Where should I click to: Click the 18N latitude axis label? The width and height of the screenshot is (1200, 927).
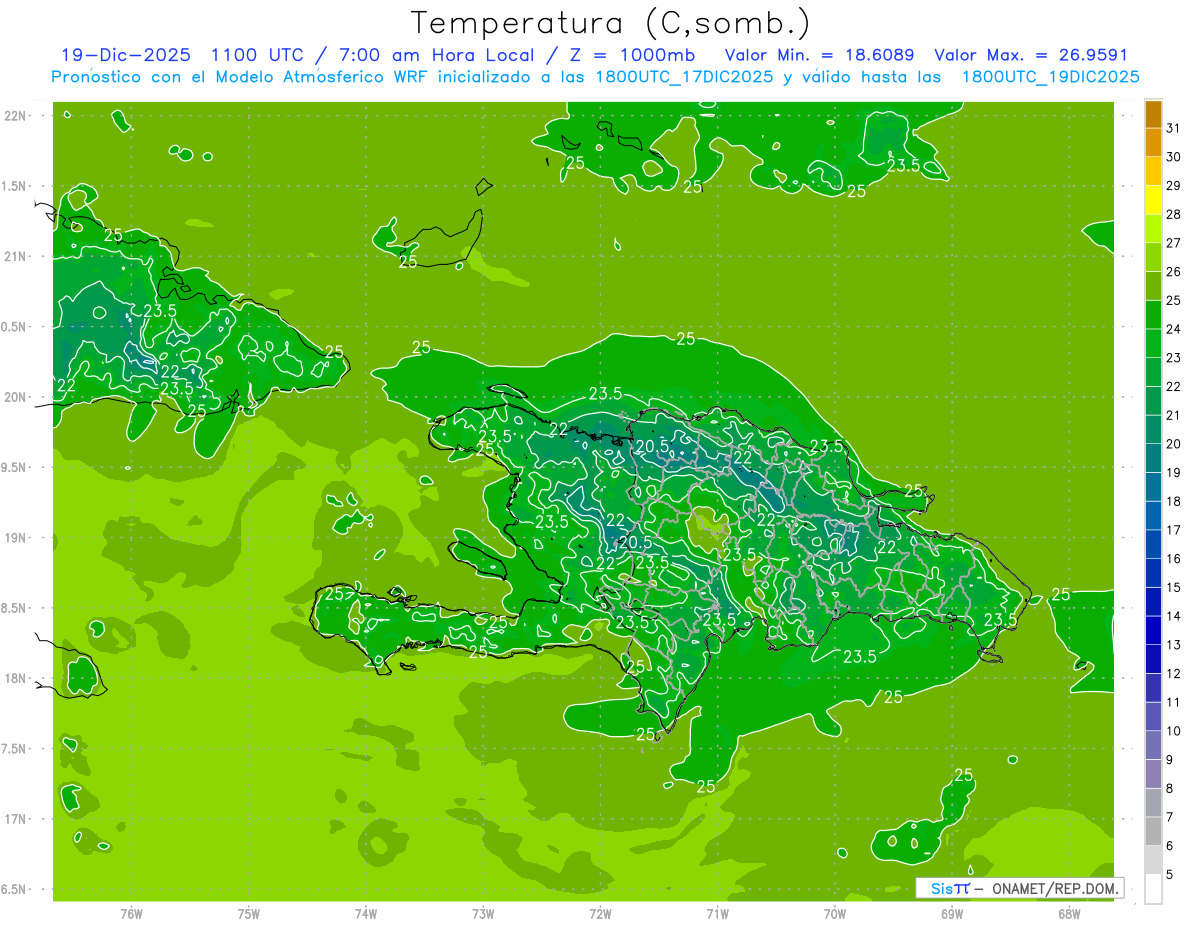pyautogui.click(x=17, y=679)
